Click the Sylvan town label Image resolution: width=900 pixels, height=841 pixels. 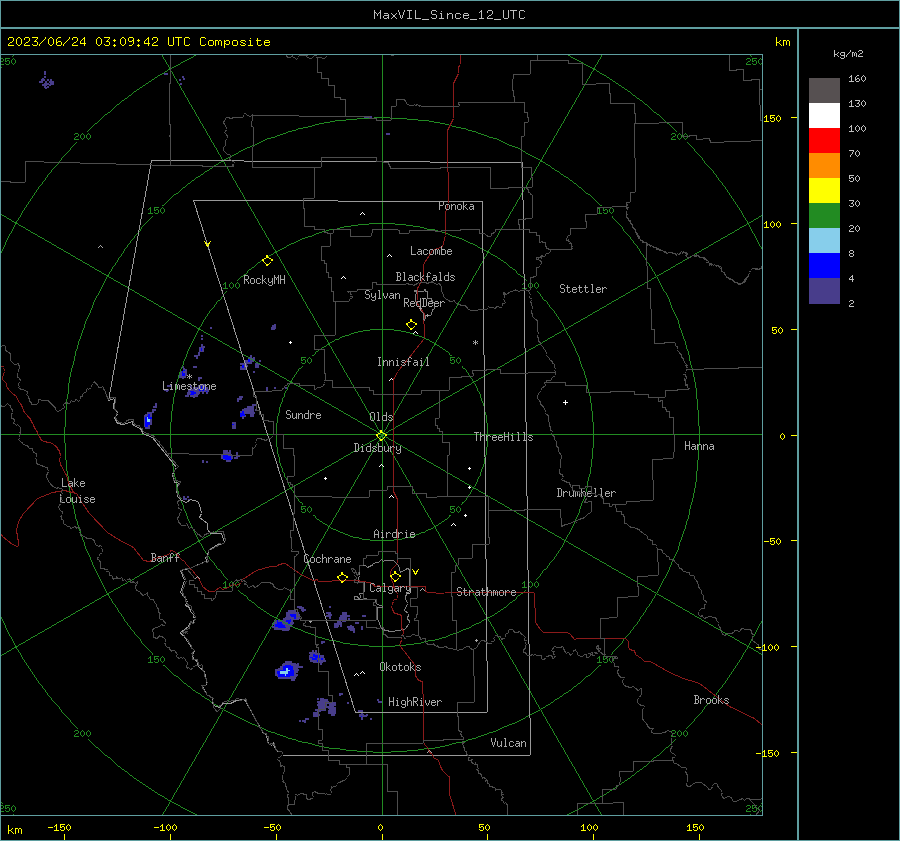[x=382, y=295]
